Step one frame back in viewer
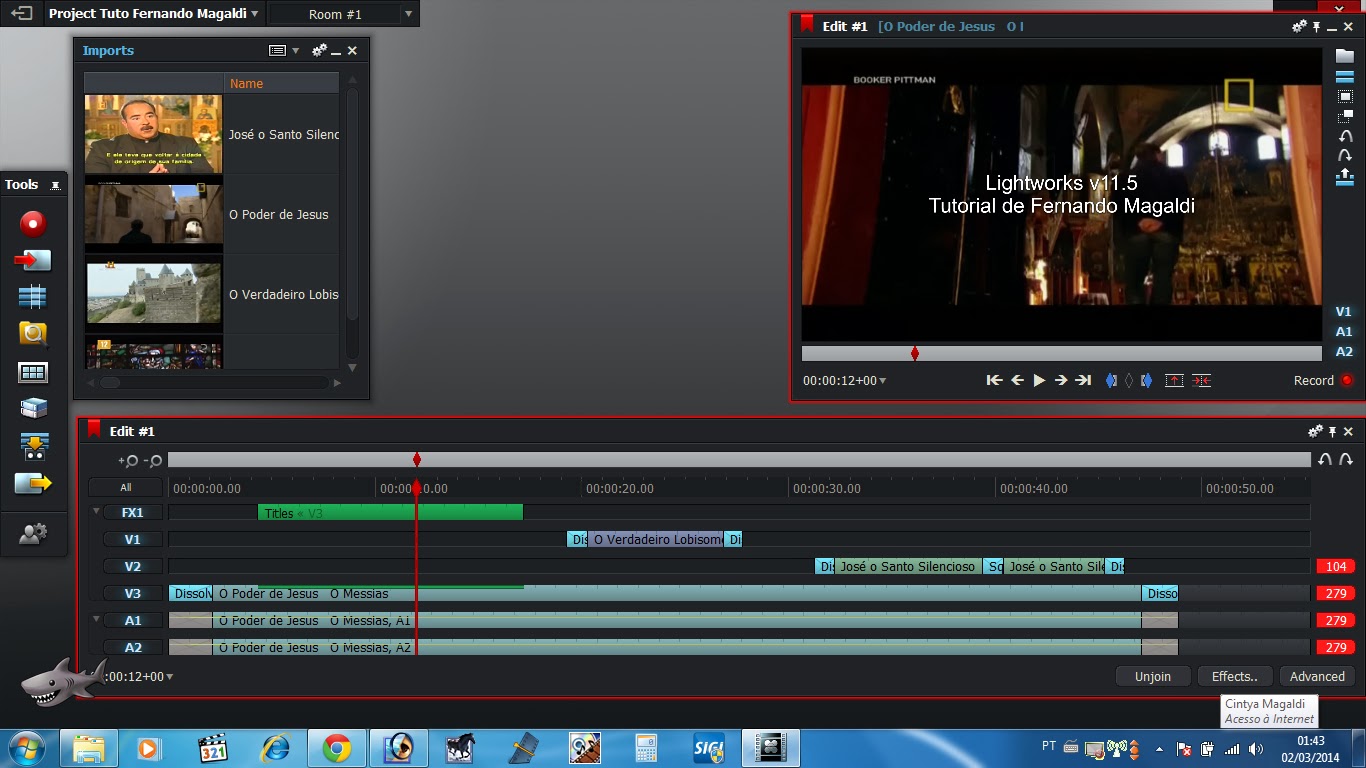 pyautogui.click(x=1017, y=380)
